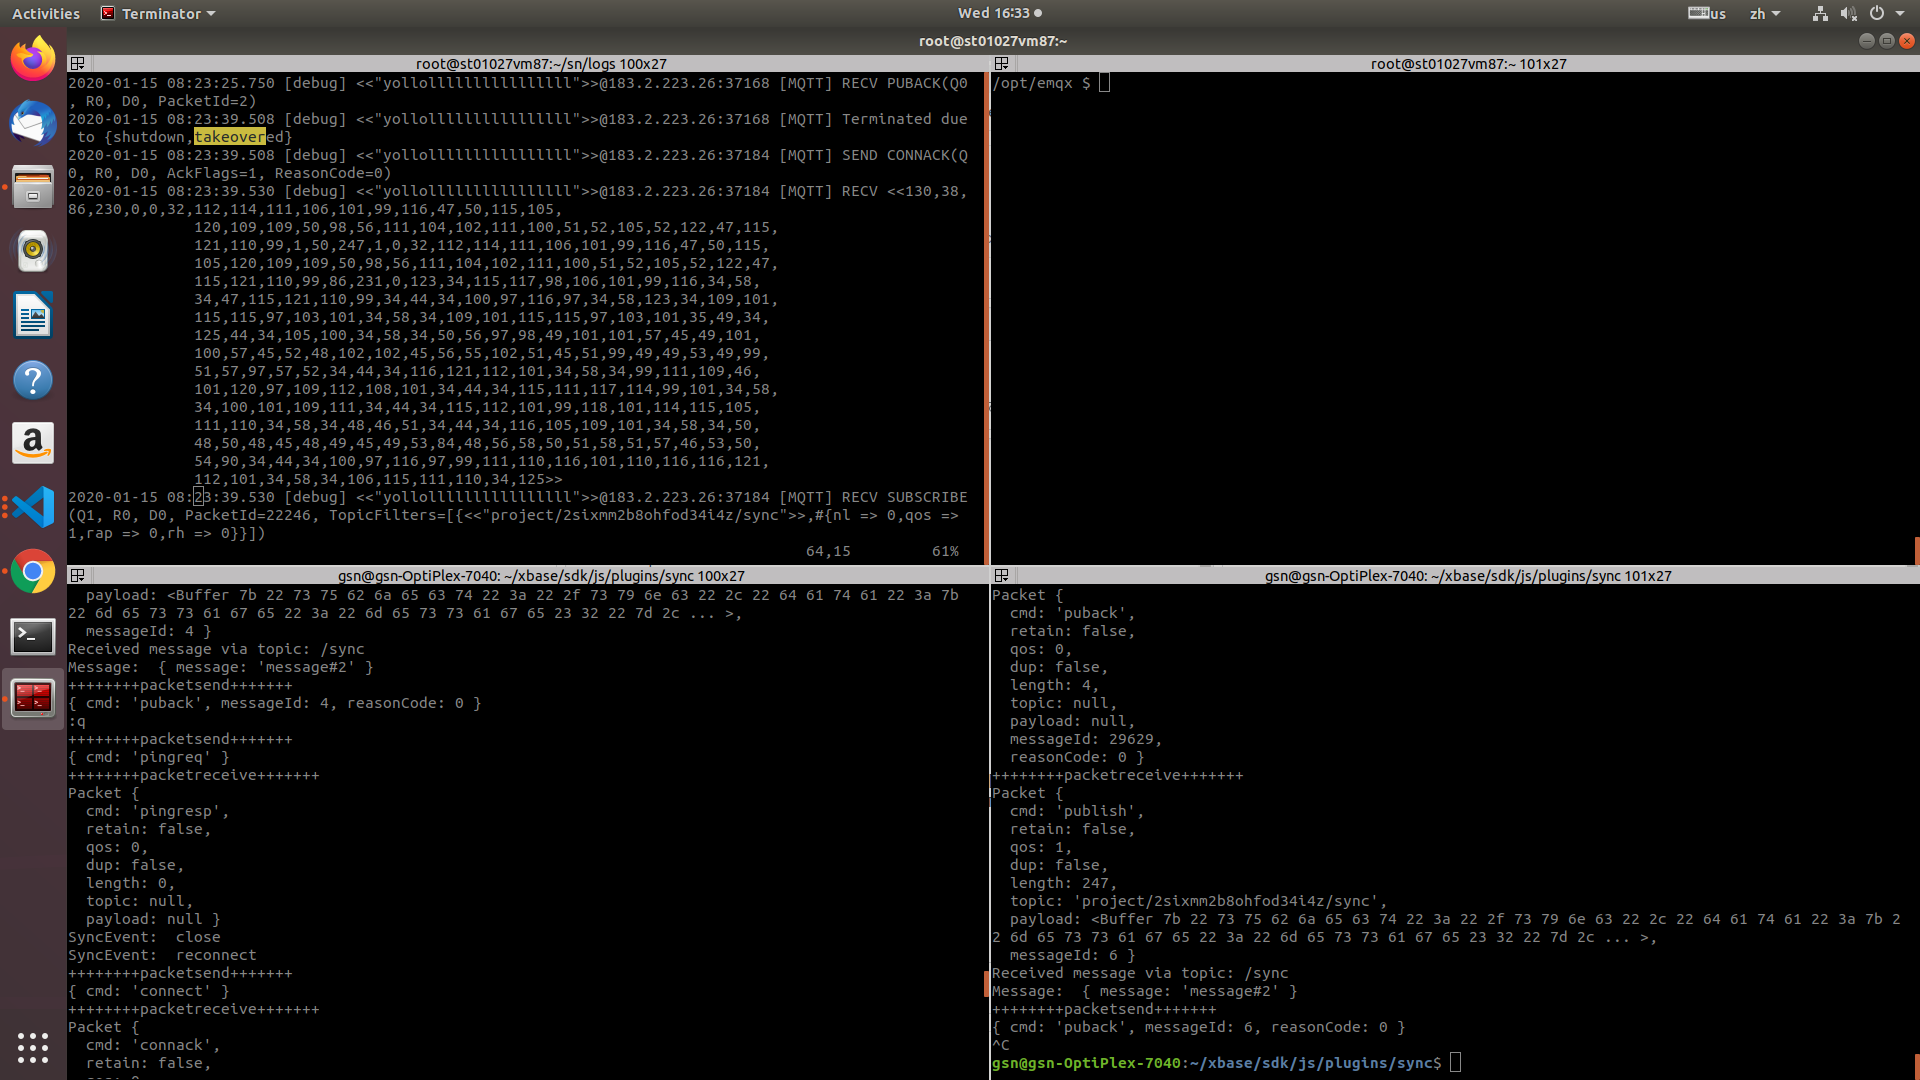The width and height of the screenshot is (1920, 1080).
Task: Click the grouping icon on the /opt/emqx pane
Action: 1001,63
